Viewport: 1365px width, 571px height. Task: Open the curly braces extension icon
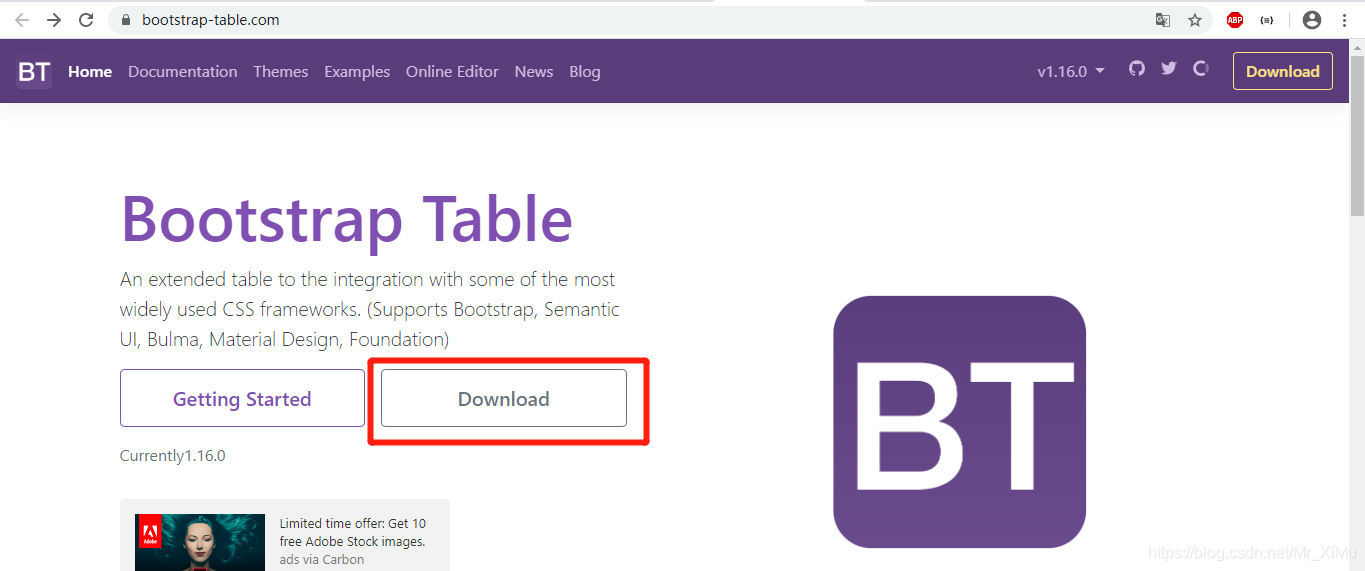(x=1267, y=20)
